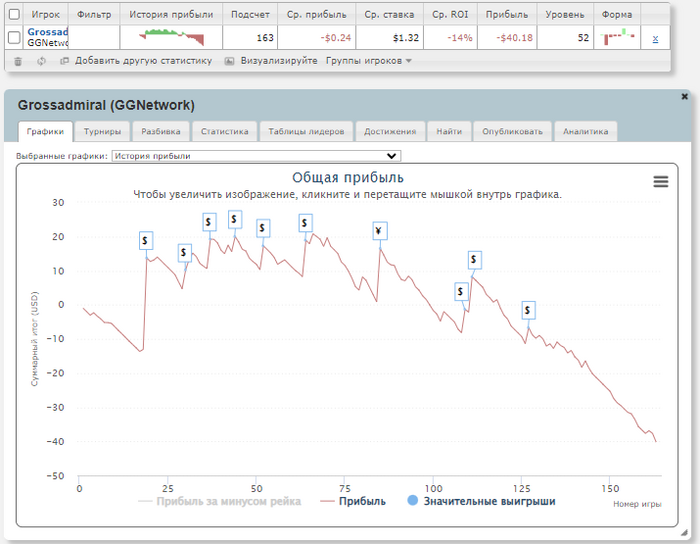
Task: Tick the Grossadmiral row checkbox
Action: tap(14, 37)
